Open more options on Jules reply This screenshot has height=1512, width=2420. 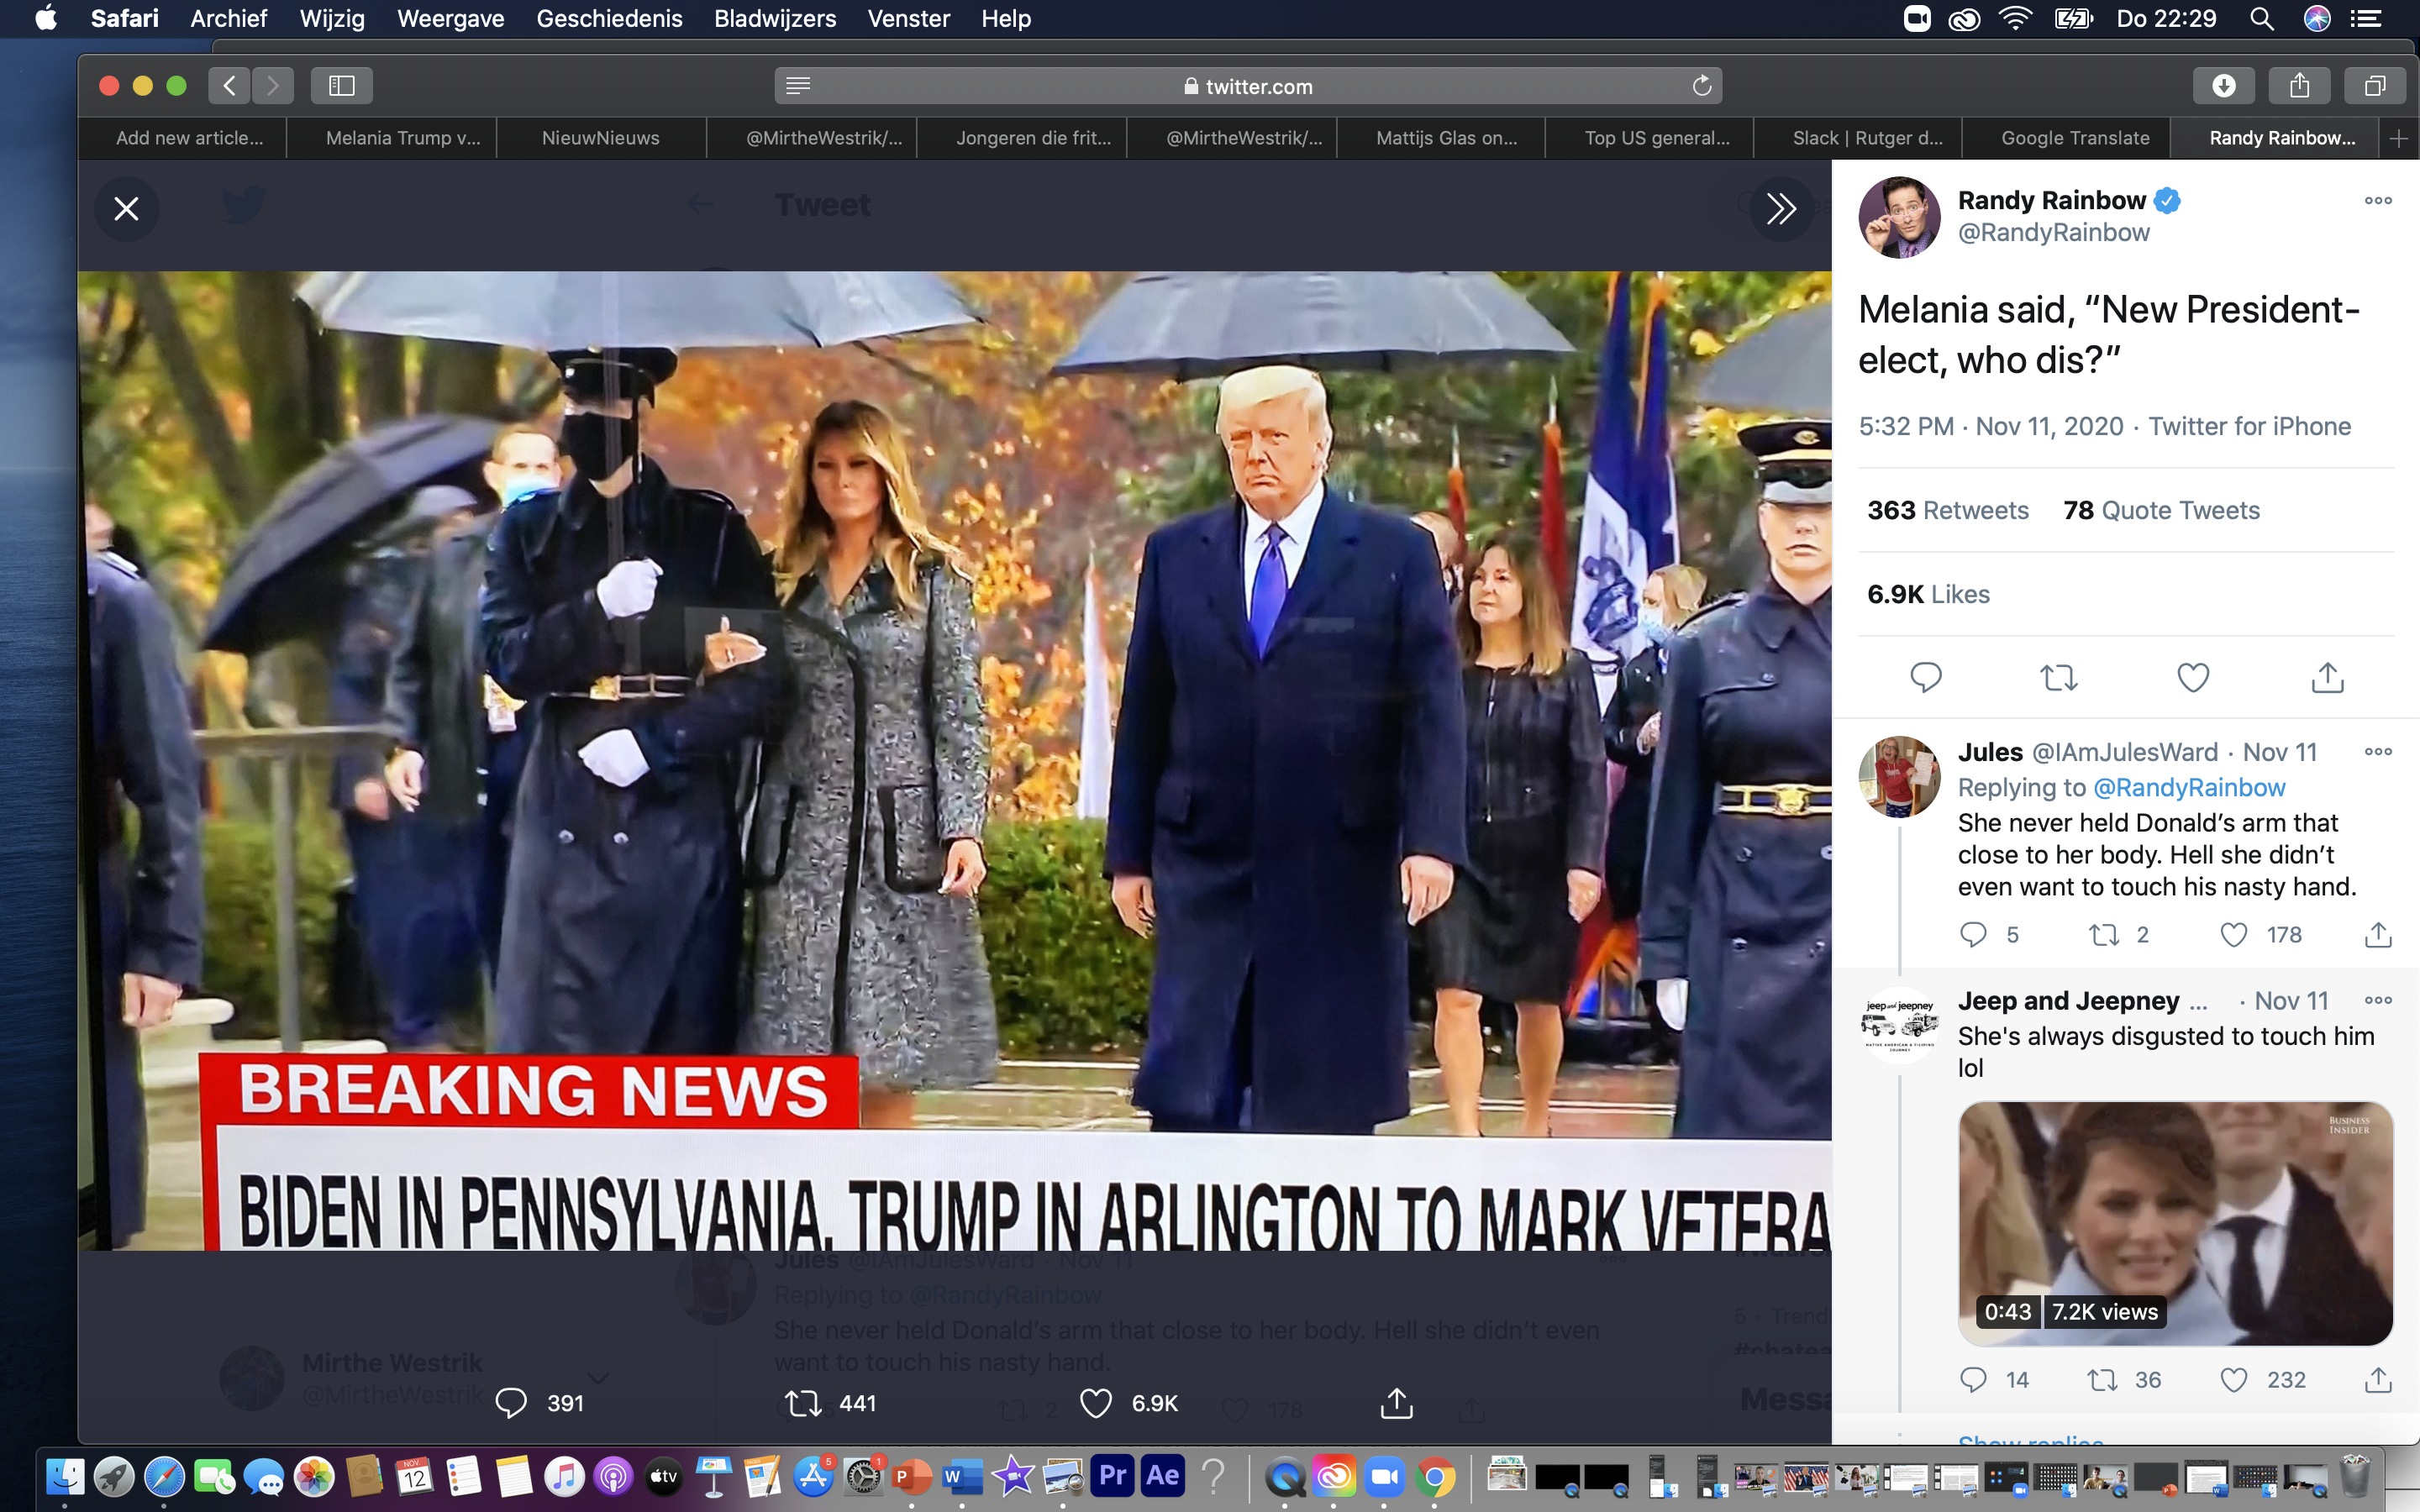tap(2378, 752)
